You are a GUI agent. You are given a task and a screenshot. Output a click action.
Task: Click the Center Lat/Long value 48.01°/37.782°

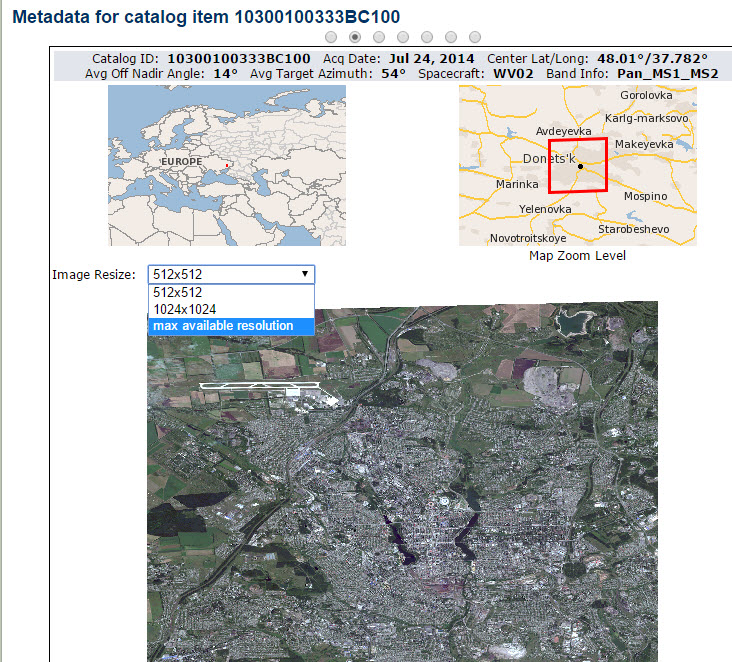pos(652,59)
